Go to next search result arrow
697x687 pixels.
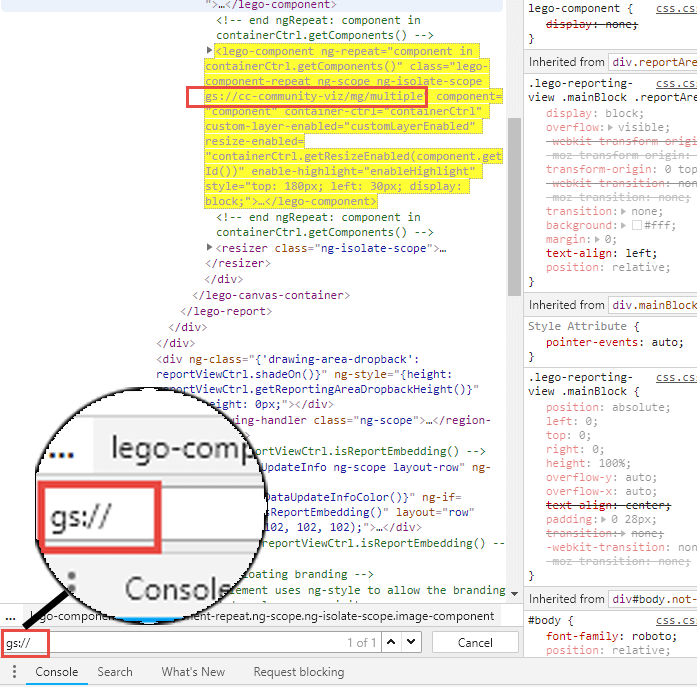(411, 642)
